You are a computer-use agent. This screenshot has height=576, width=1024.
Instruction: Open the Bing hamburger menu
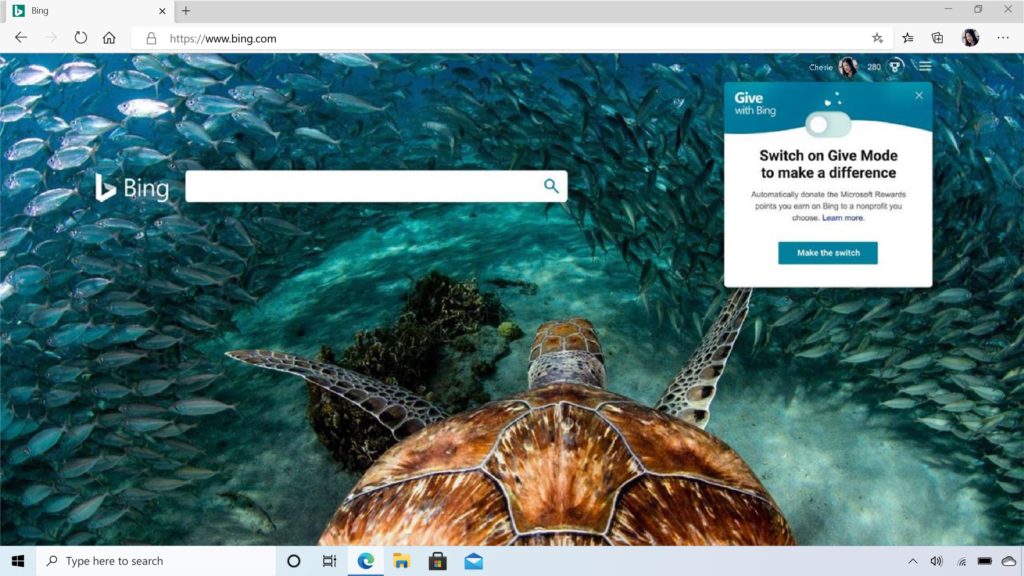[x=925, y=66]
